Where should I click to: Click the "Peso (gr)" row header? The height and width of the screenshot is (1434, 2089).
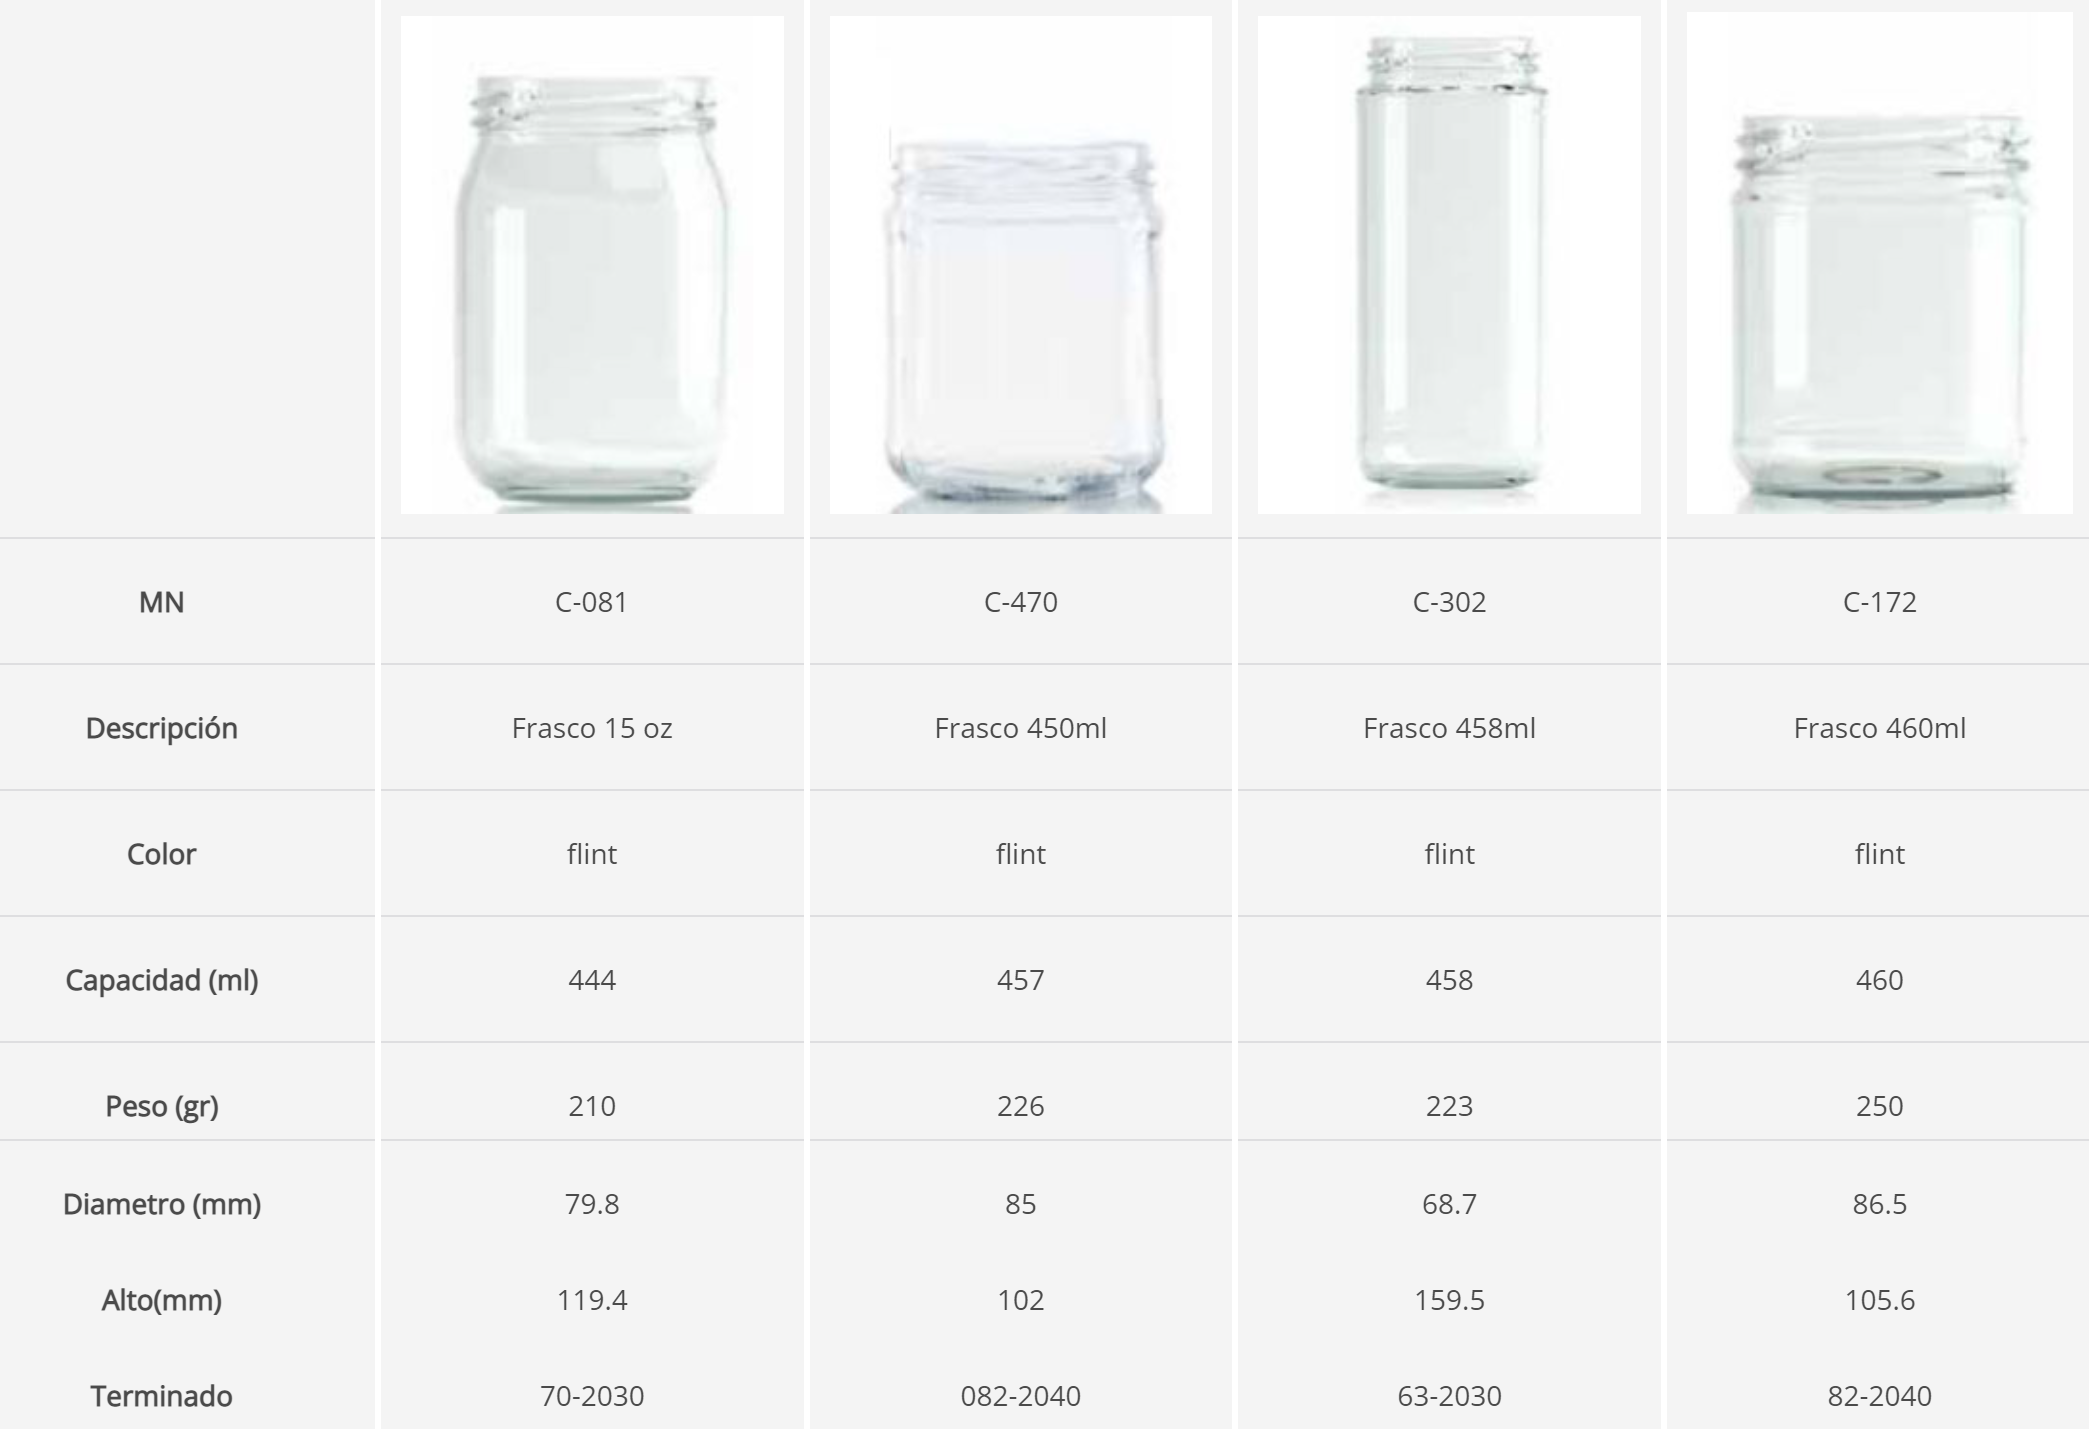pyautogui.click(x=162, y=1106)
